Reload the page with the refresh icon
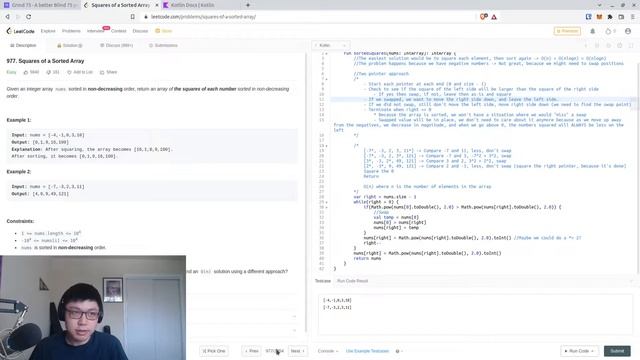The height and width of the screenshot is (360, 640). pyautogui.click(x=29, y=17)
